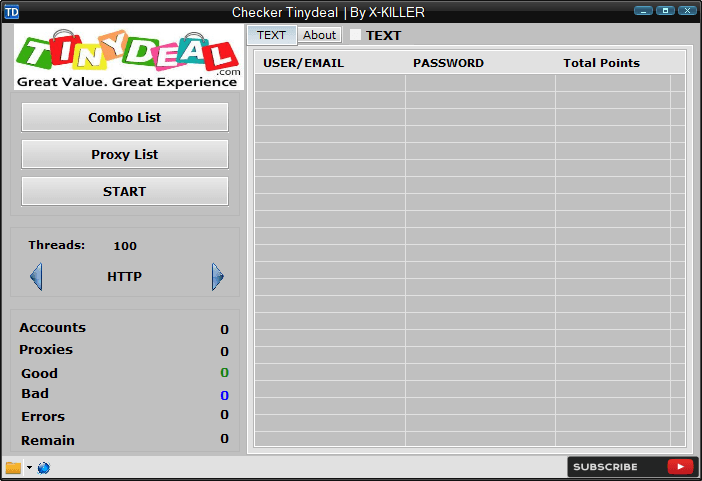
Task: Load a Proxy List file
Action: coord(125,155)
